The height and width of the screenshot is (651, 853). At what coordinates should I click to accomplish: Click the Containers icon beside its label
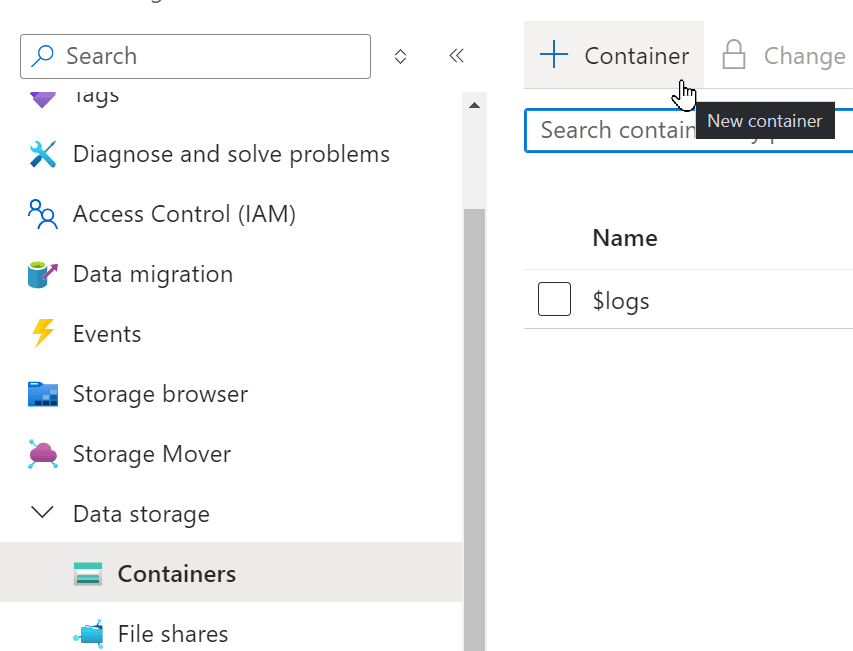88,573
